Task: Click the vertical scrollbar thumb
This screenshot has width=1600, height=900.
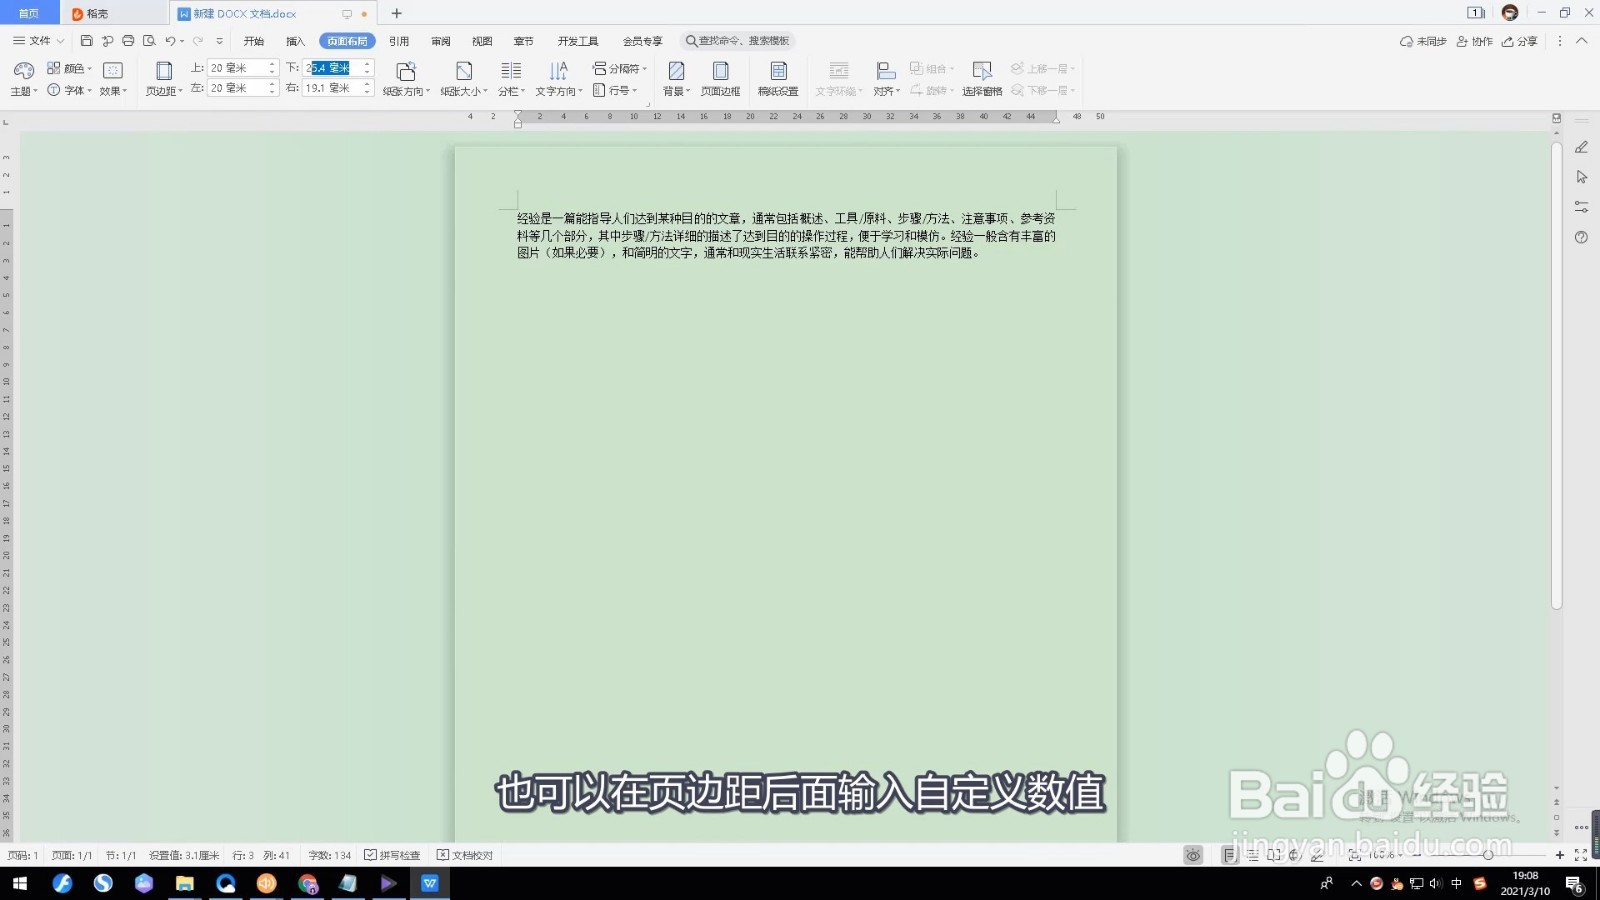Action: point(1556,375)
